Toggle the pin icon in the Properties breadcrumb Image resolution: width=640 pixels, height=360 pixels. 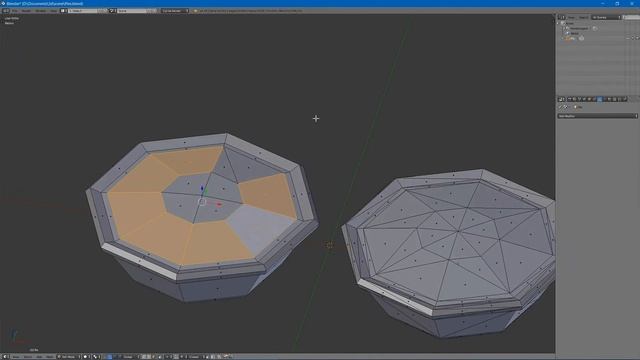(560, 107)
